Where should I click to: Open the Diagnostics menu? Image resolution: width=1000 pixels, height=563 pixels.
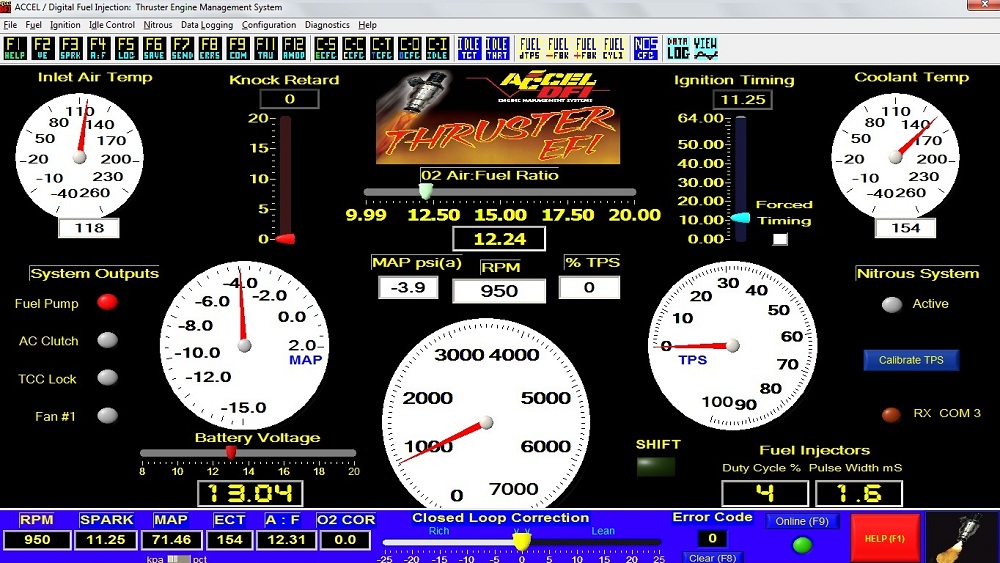327,25
